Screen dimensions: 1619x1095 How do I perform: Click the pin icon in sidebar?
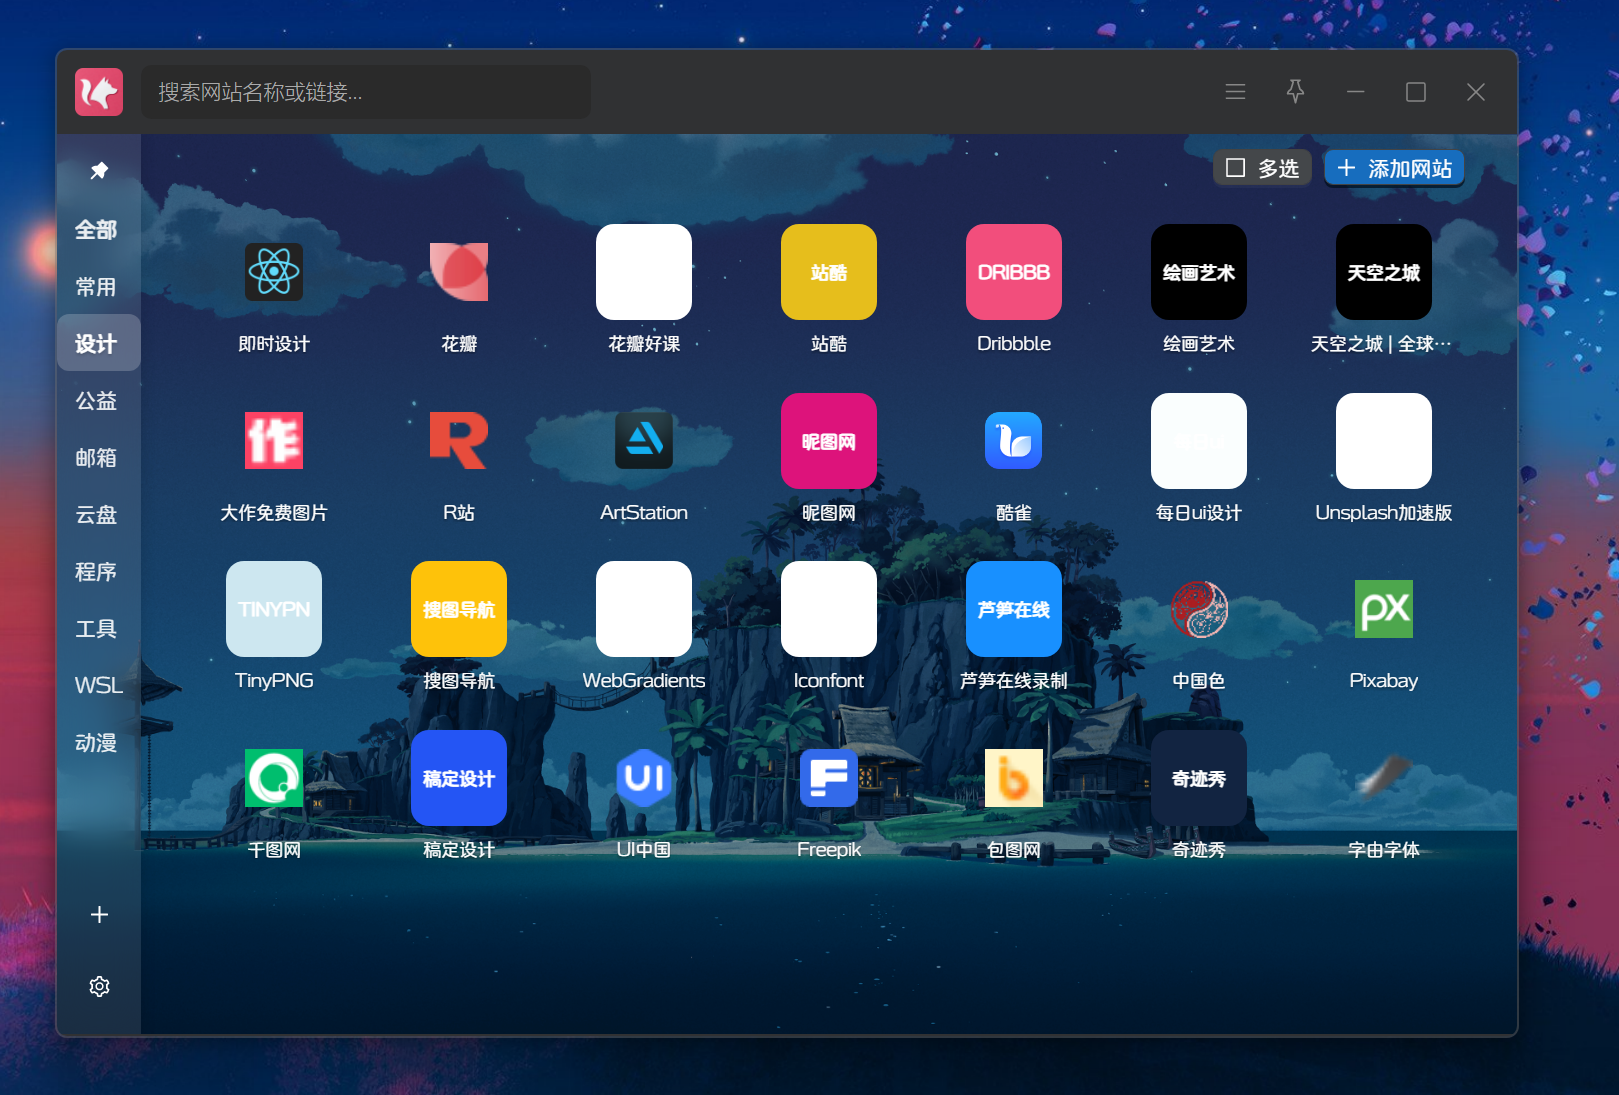[99, 171]
